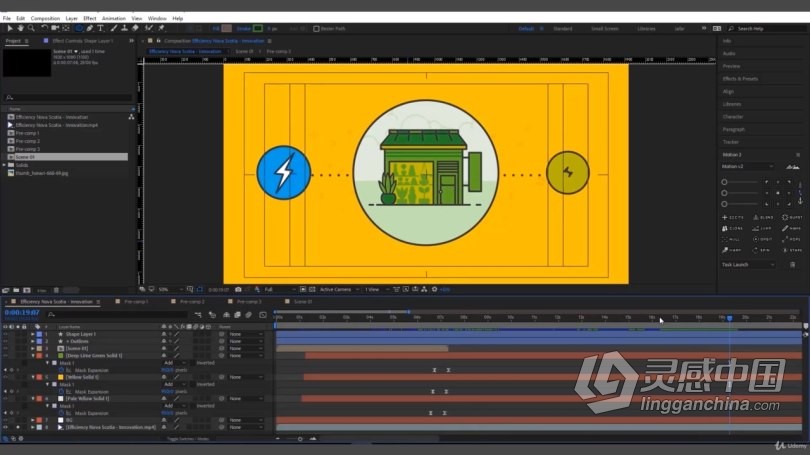Click the frame blending icon in timeline
Image resolution: width=810 pixels, height=455 pixels.
pos(238,315)
